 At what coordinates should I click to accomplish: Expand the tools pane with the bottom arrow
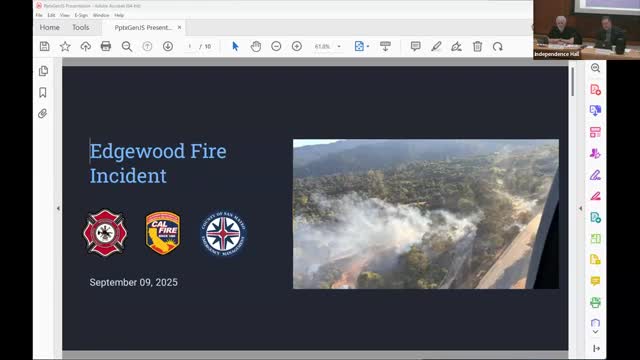click(596, 348)
